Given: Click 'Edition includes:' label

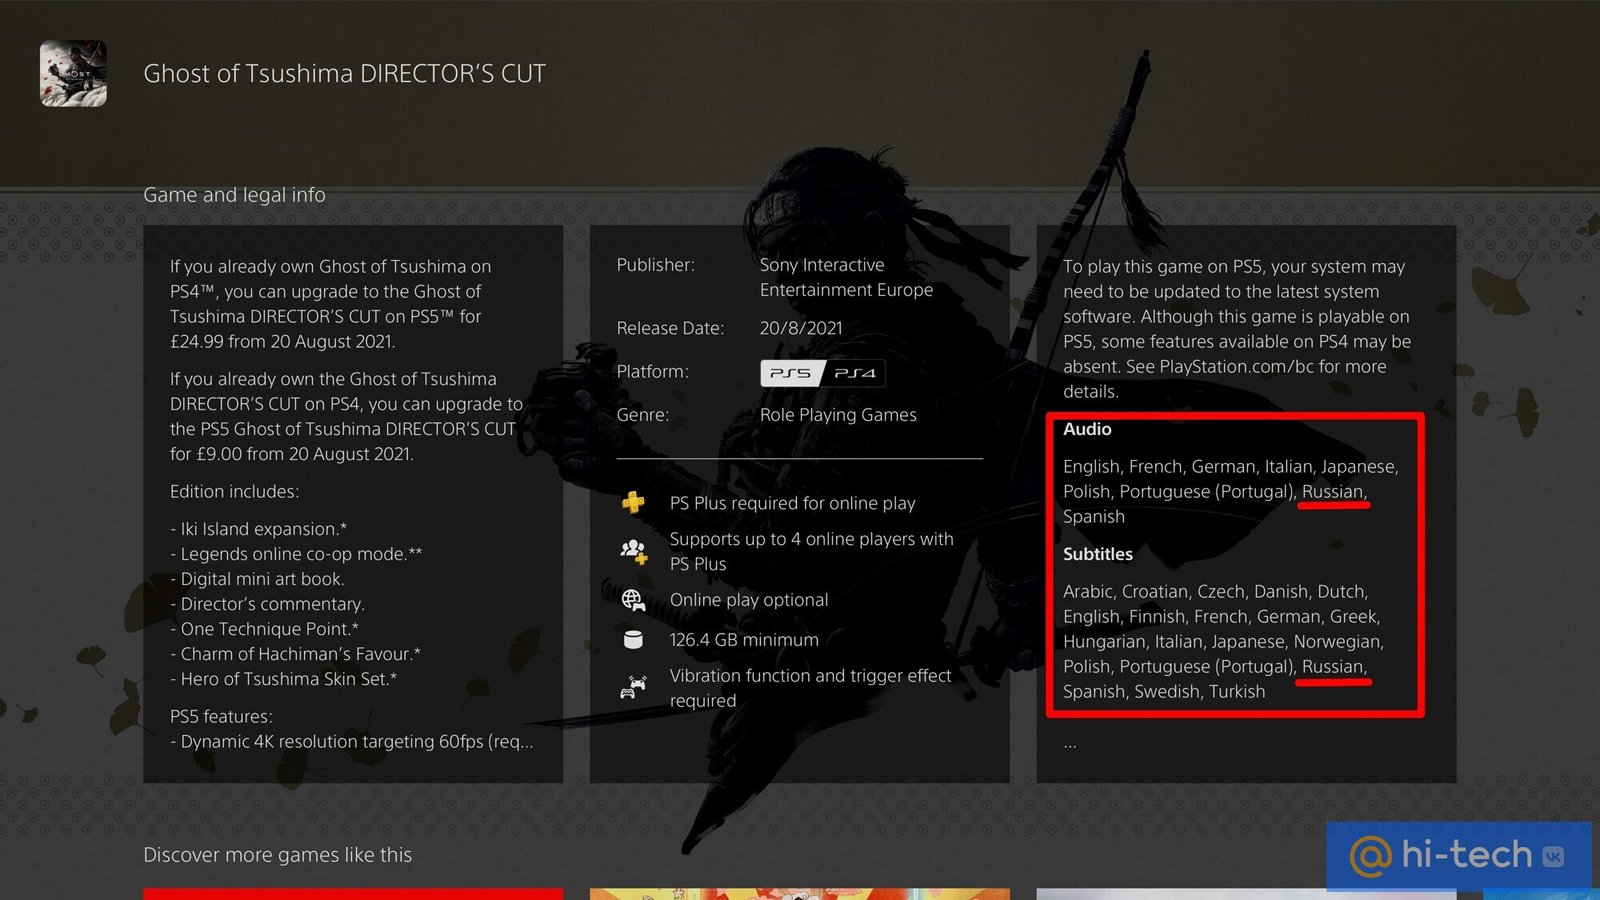Looking at the screenshot, I should click(x=234, y=492).
